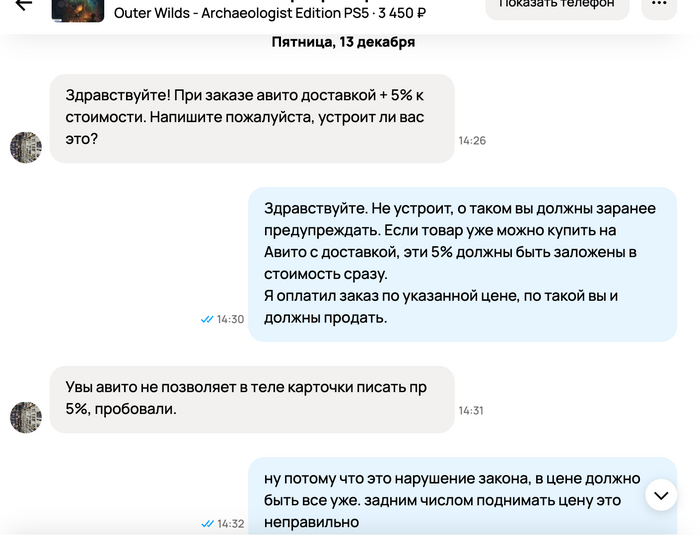Go back using the back arrow
The width and height of the screenshot is (700, 544).
click(22, 4)
